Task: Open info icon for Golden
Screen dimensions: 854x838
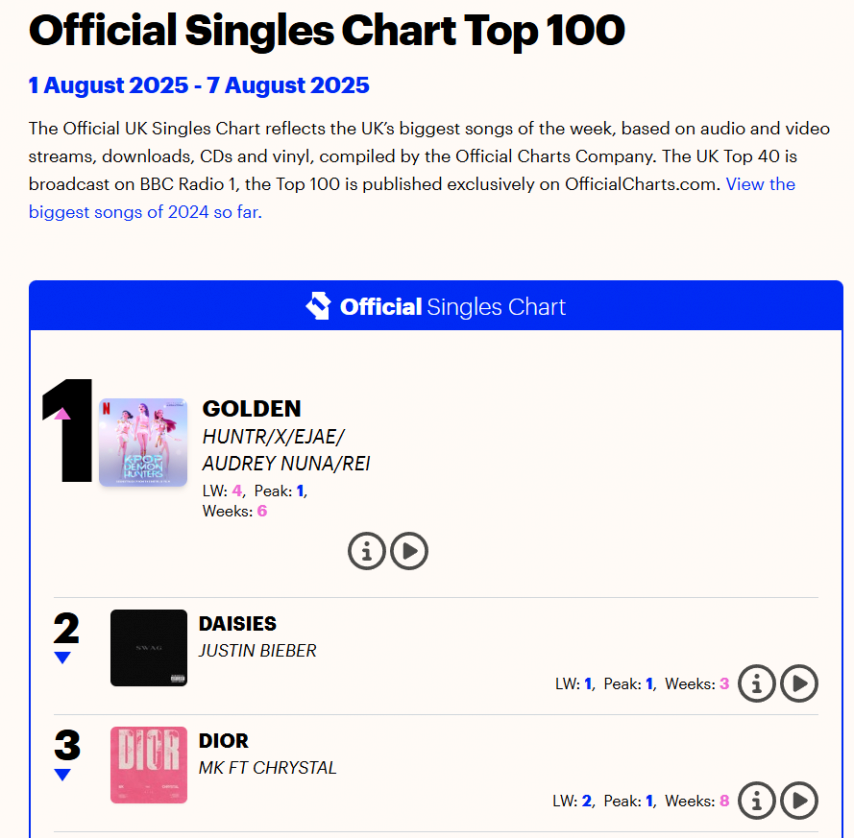Action: (367, 551)
